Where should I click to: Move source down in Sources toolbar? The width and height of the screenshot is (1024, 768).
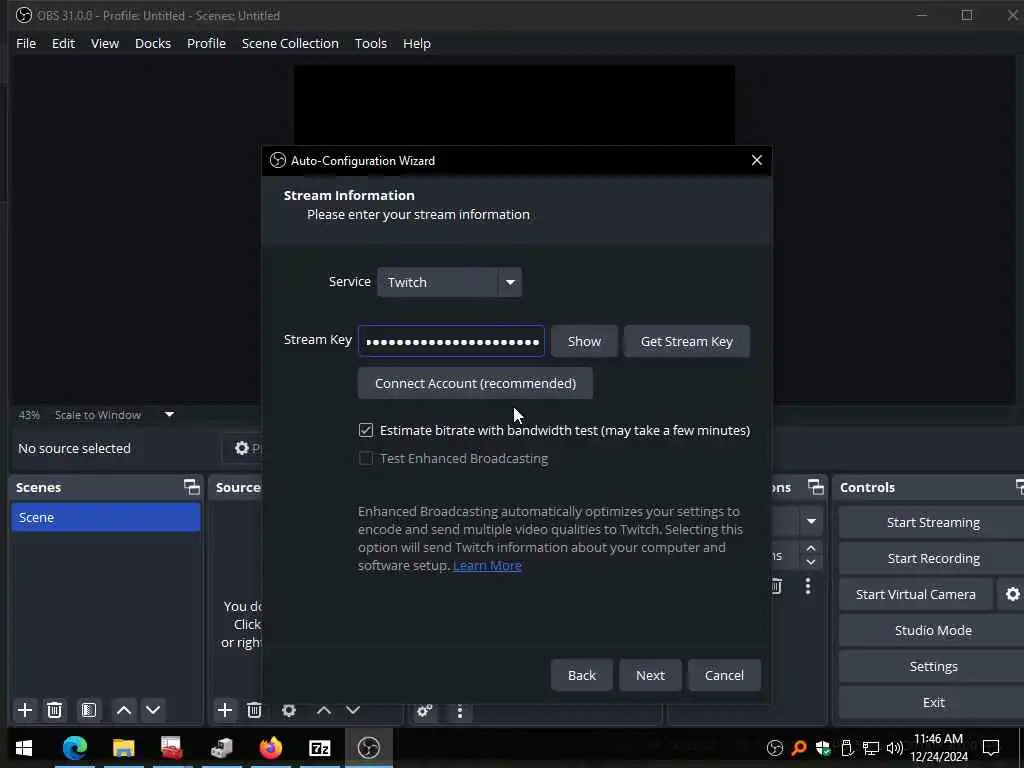[x=353, y=710]
